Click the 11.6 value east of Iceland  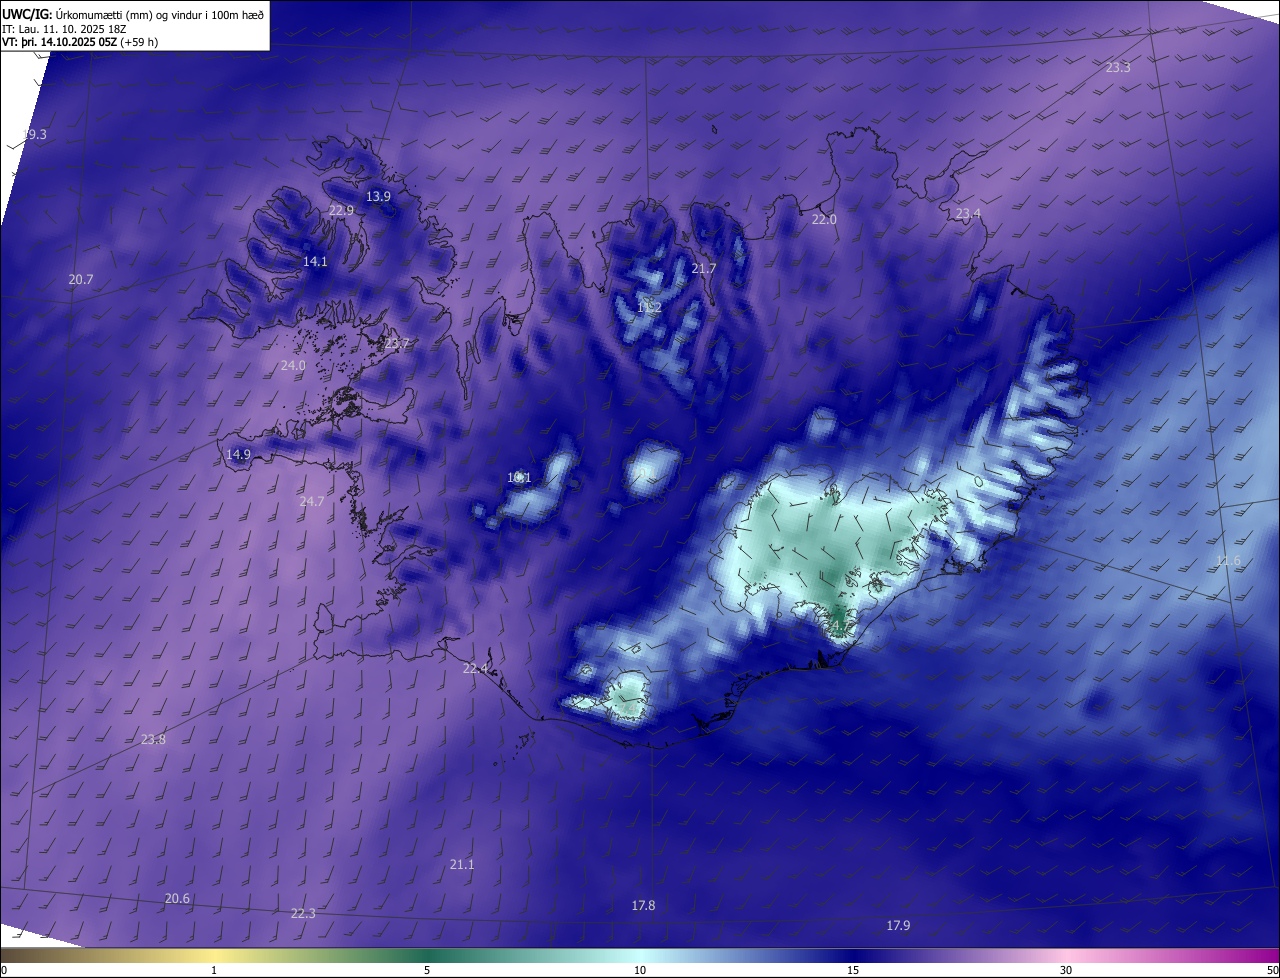1228,560
